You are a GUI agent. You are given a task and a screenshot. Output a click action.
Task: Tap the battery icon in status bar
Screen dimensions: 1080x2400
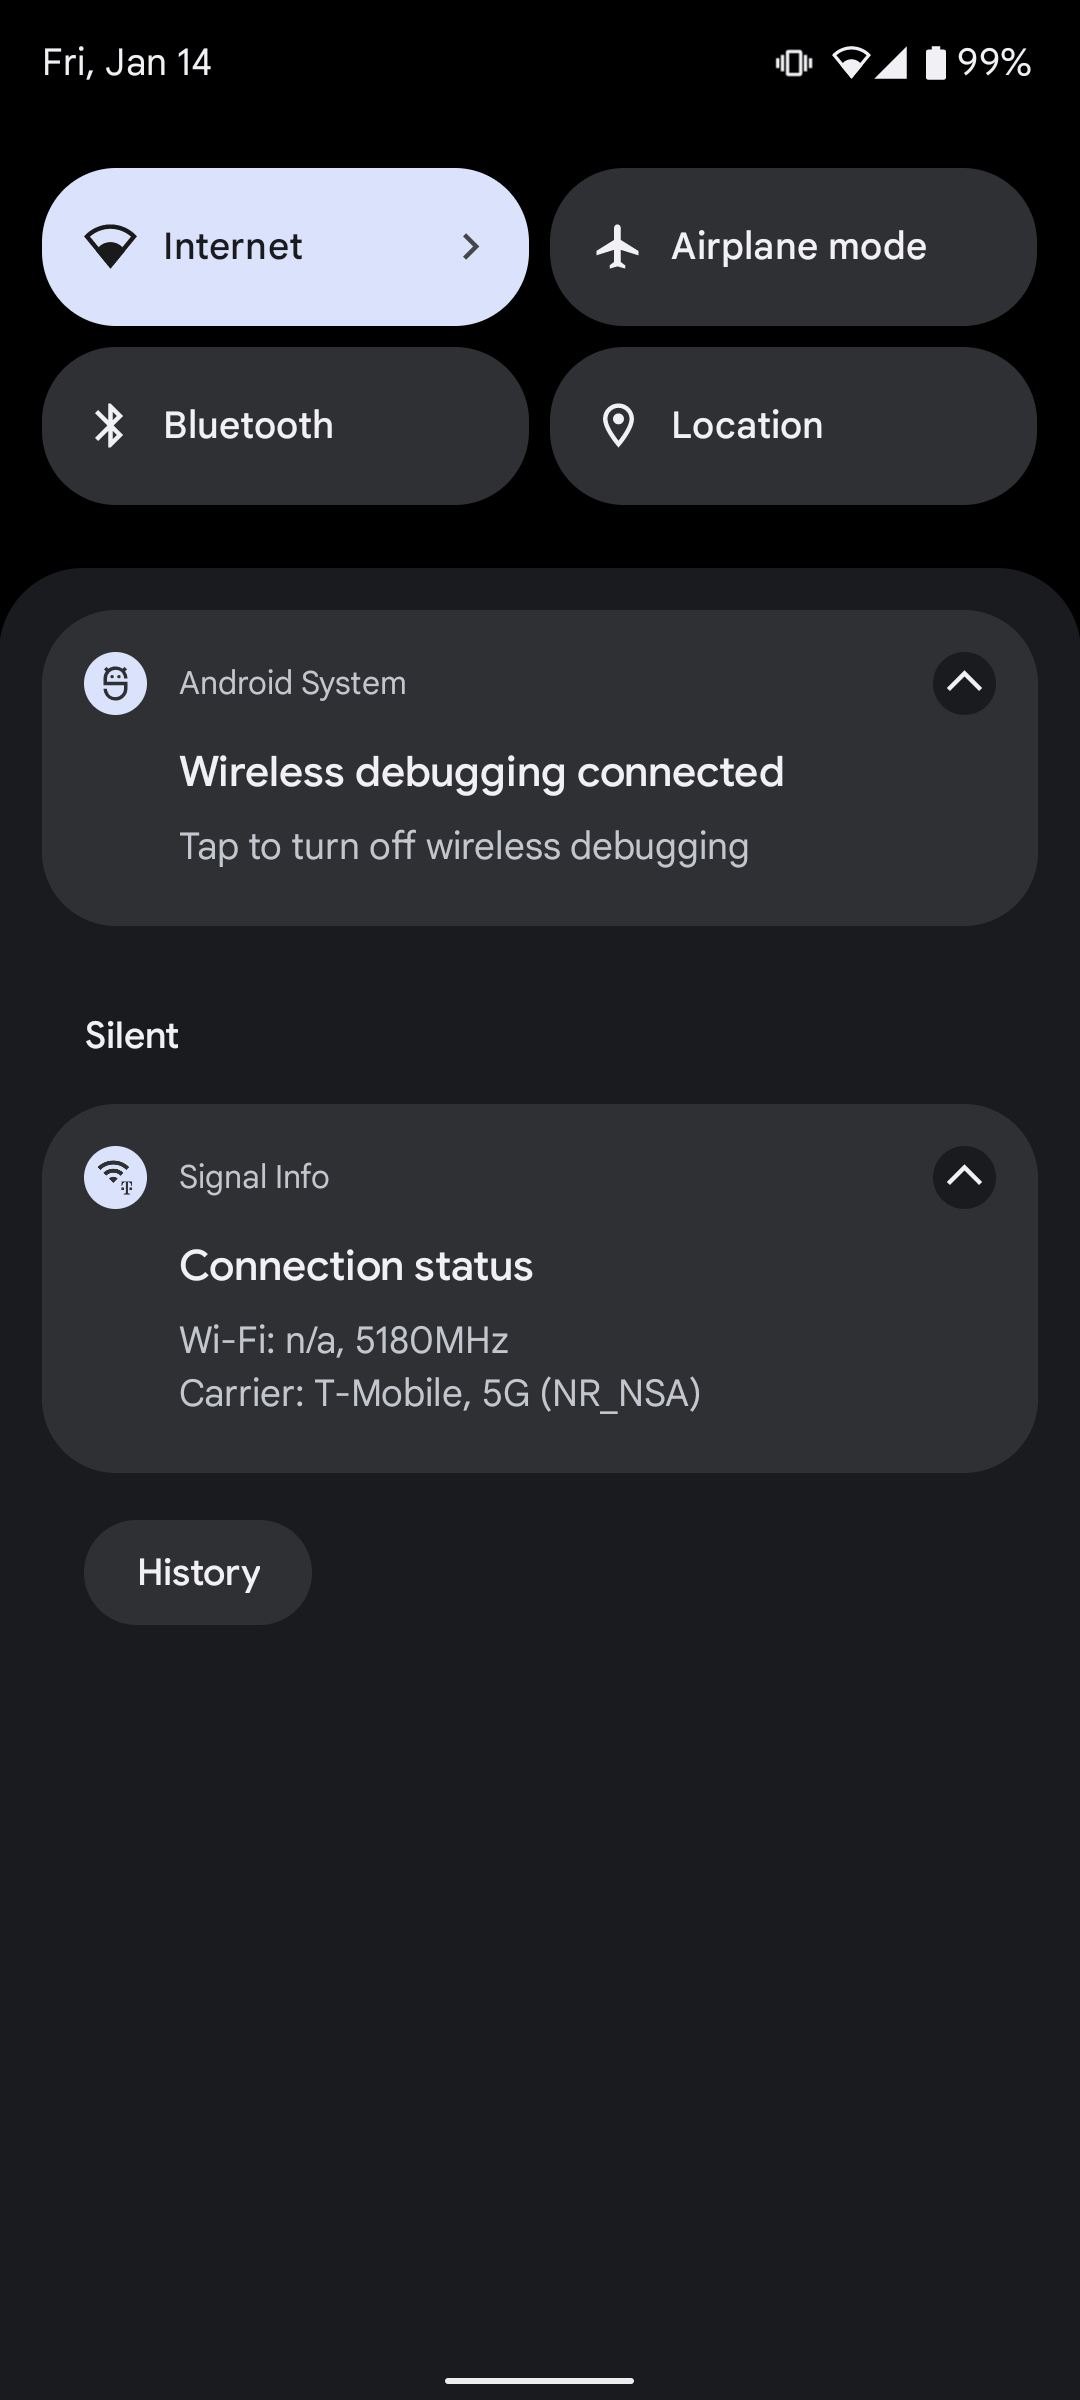pos(935,63)
